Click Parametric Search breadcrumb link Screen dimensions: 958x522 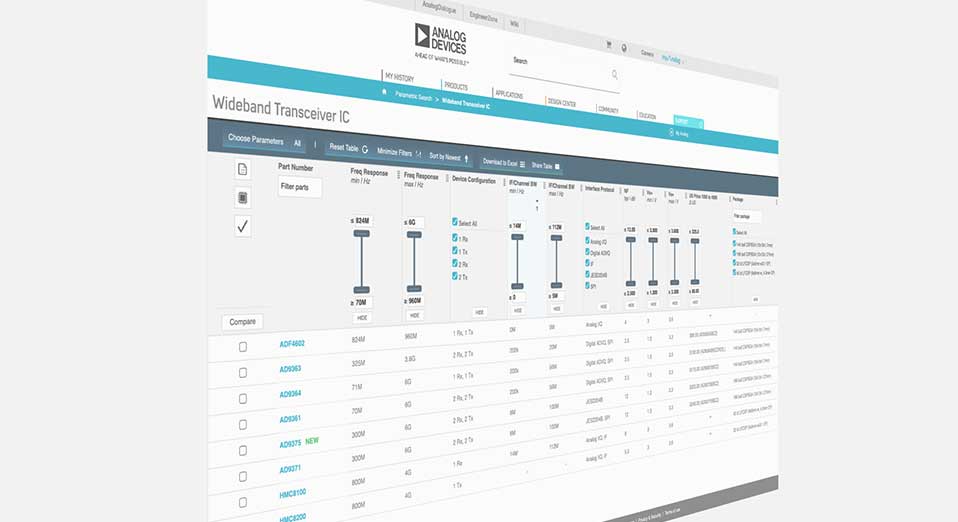coord(414,97)
